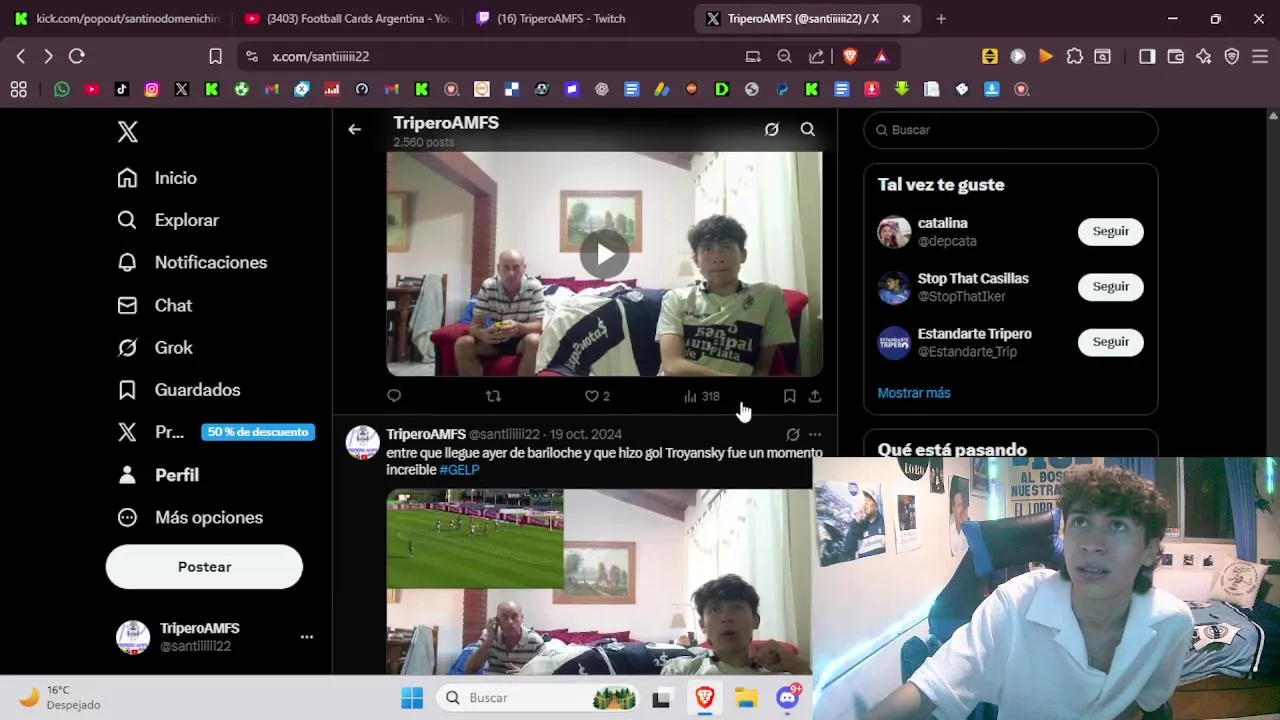
Task: Click the 50 % de descuento badge
Action: [258, 432]
